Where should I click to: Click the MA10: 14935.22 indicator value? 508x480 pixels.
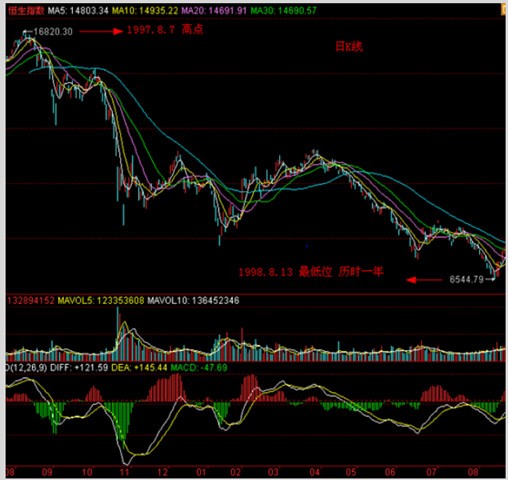(145, 11)
